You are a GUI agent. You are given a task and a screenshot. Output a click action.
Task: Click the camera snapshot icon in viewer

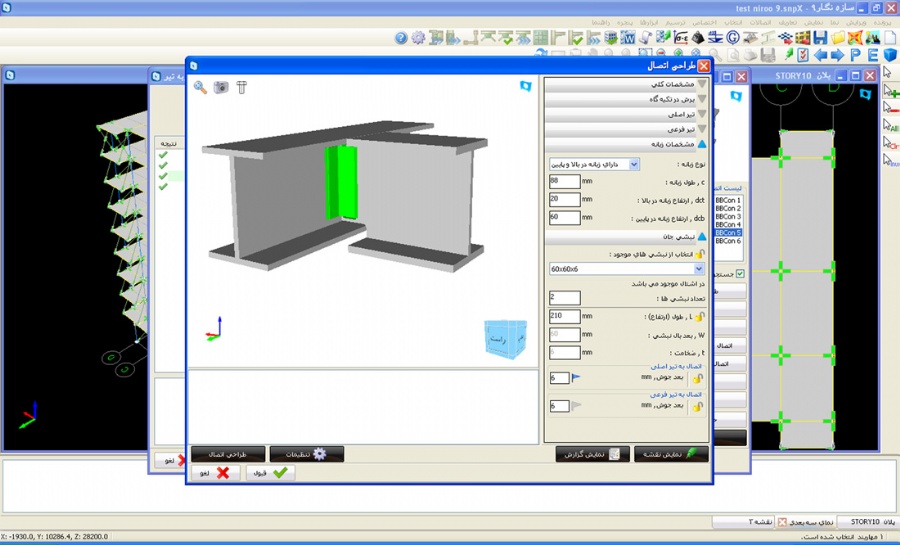point(221,88)
